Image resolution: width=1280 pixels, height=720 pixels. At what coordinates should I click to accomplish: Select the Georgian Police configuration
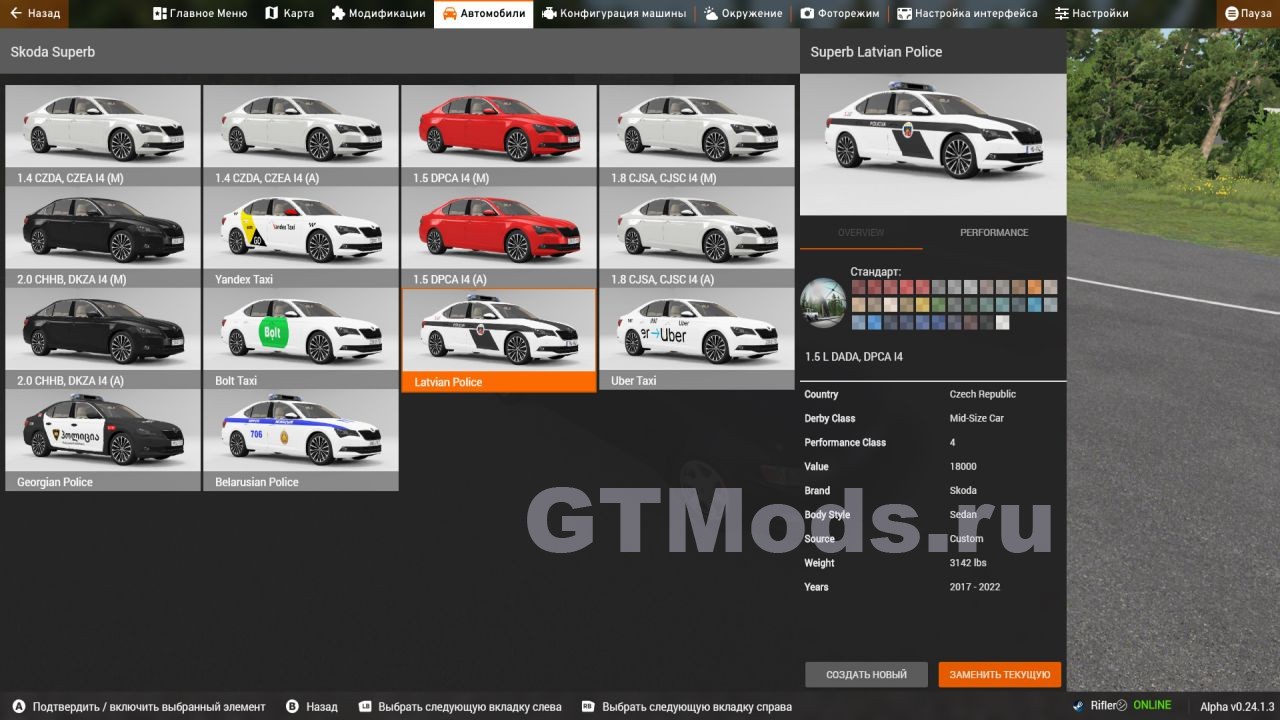coord(103,441)
